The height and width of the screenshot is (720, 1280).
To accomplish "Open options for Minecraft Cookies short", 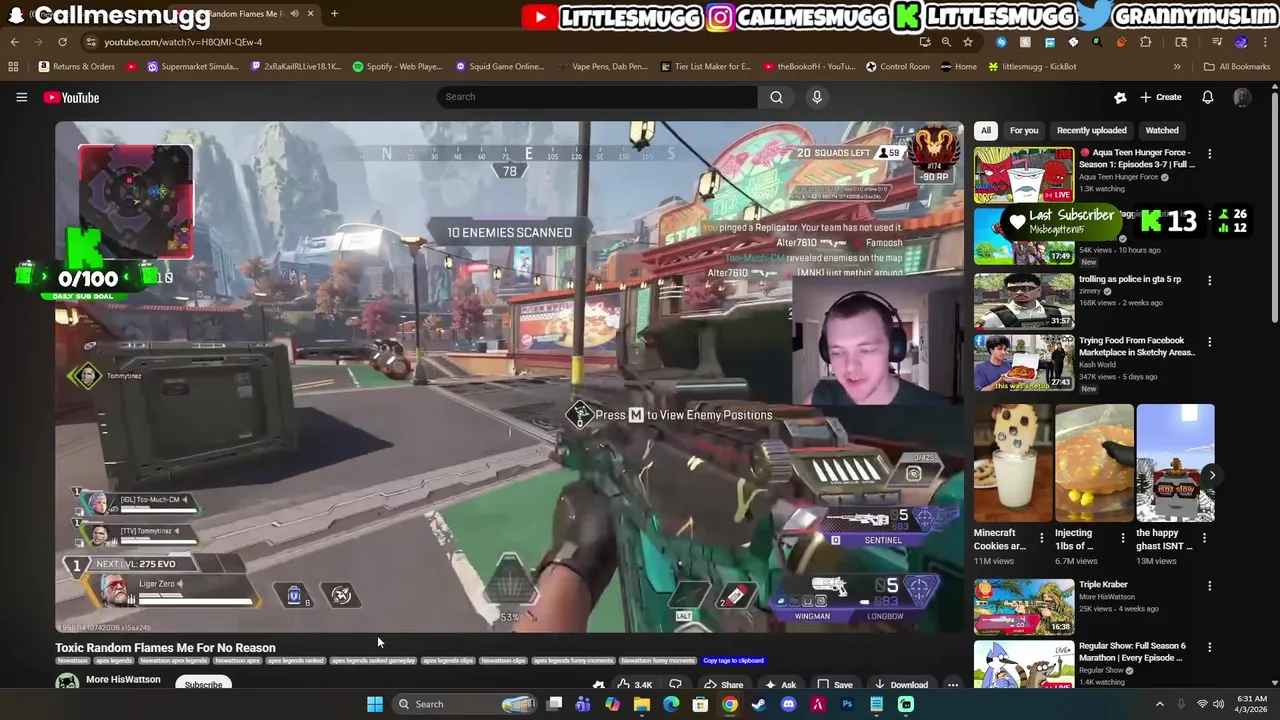I will click(1041, 538).
